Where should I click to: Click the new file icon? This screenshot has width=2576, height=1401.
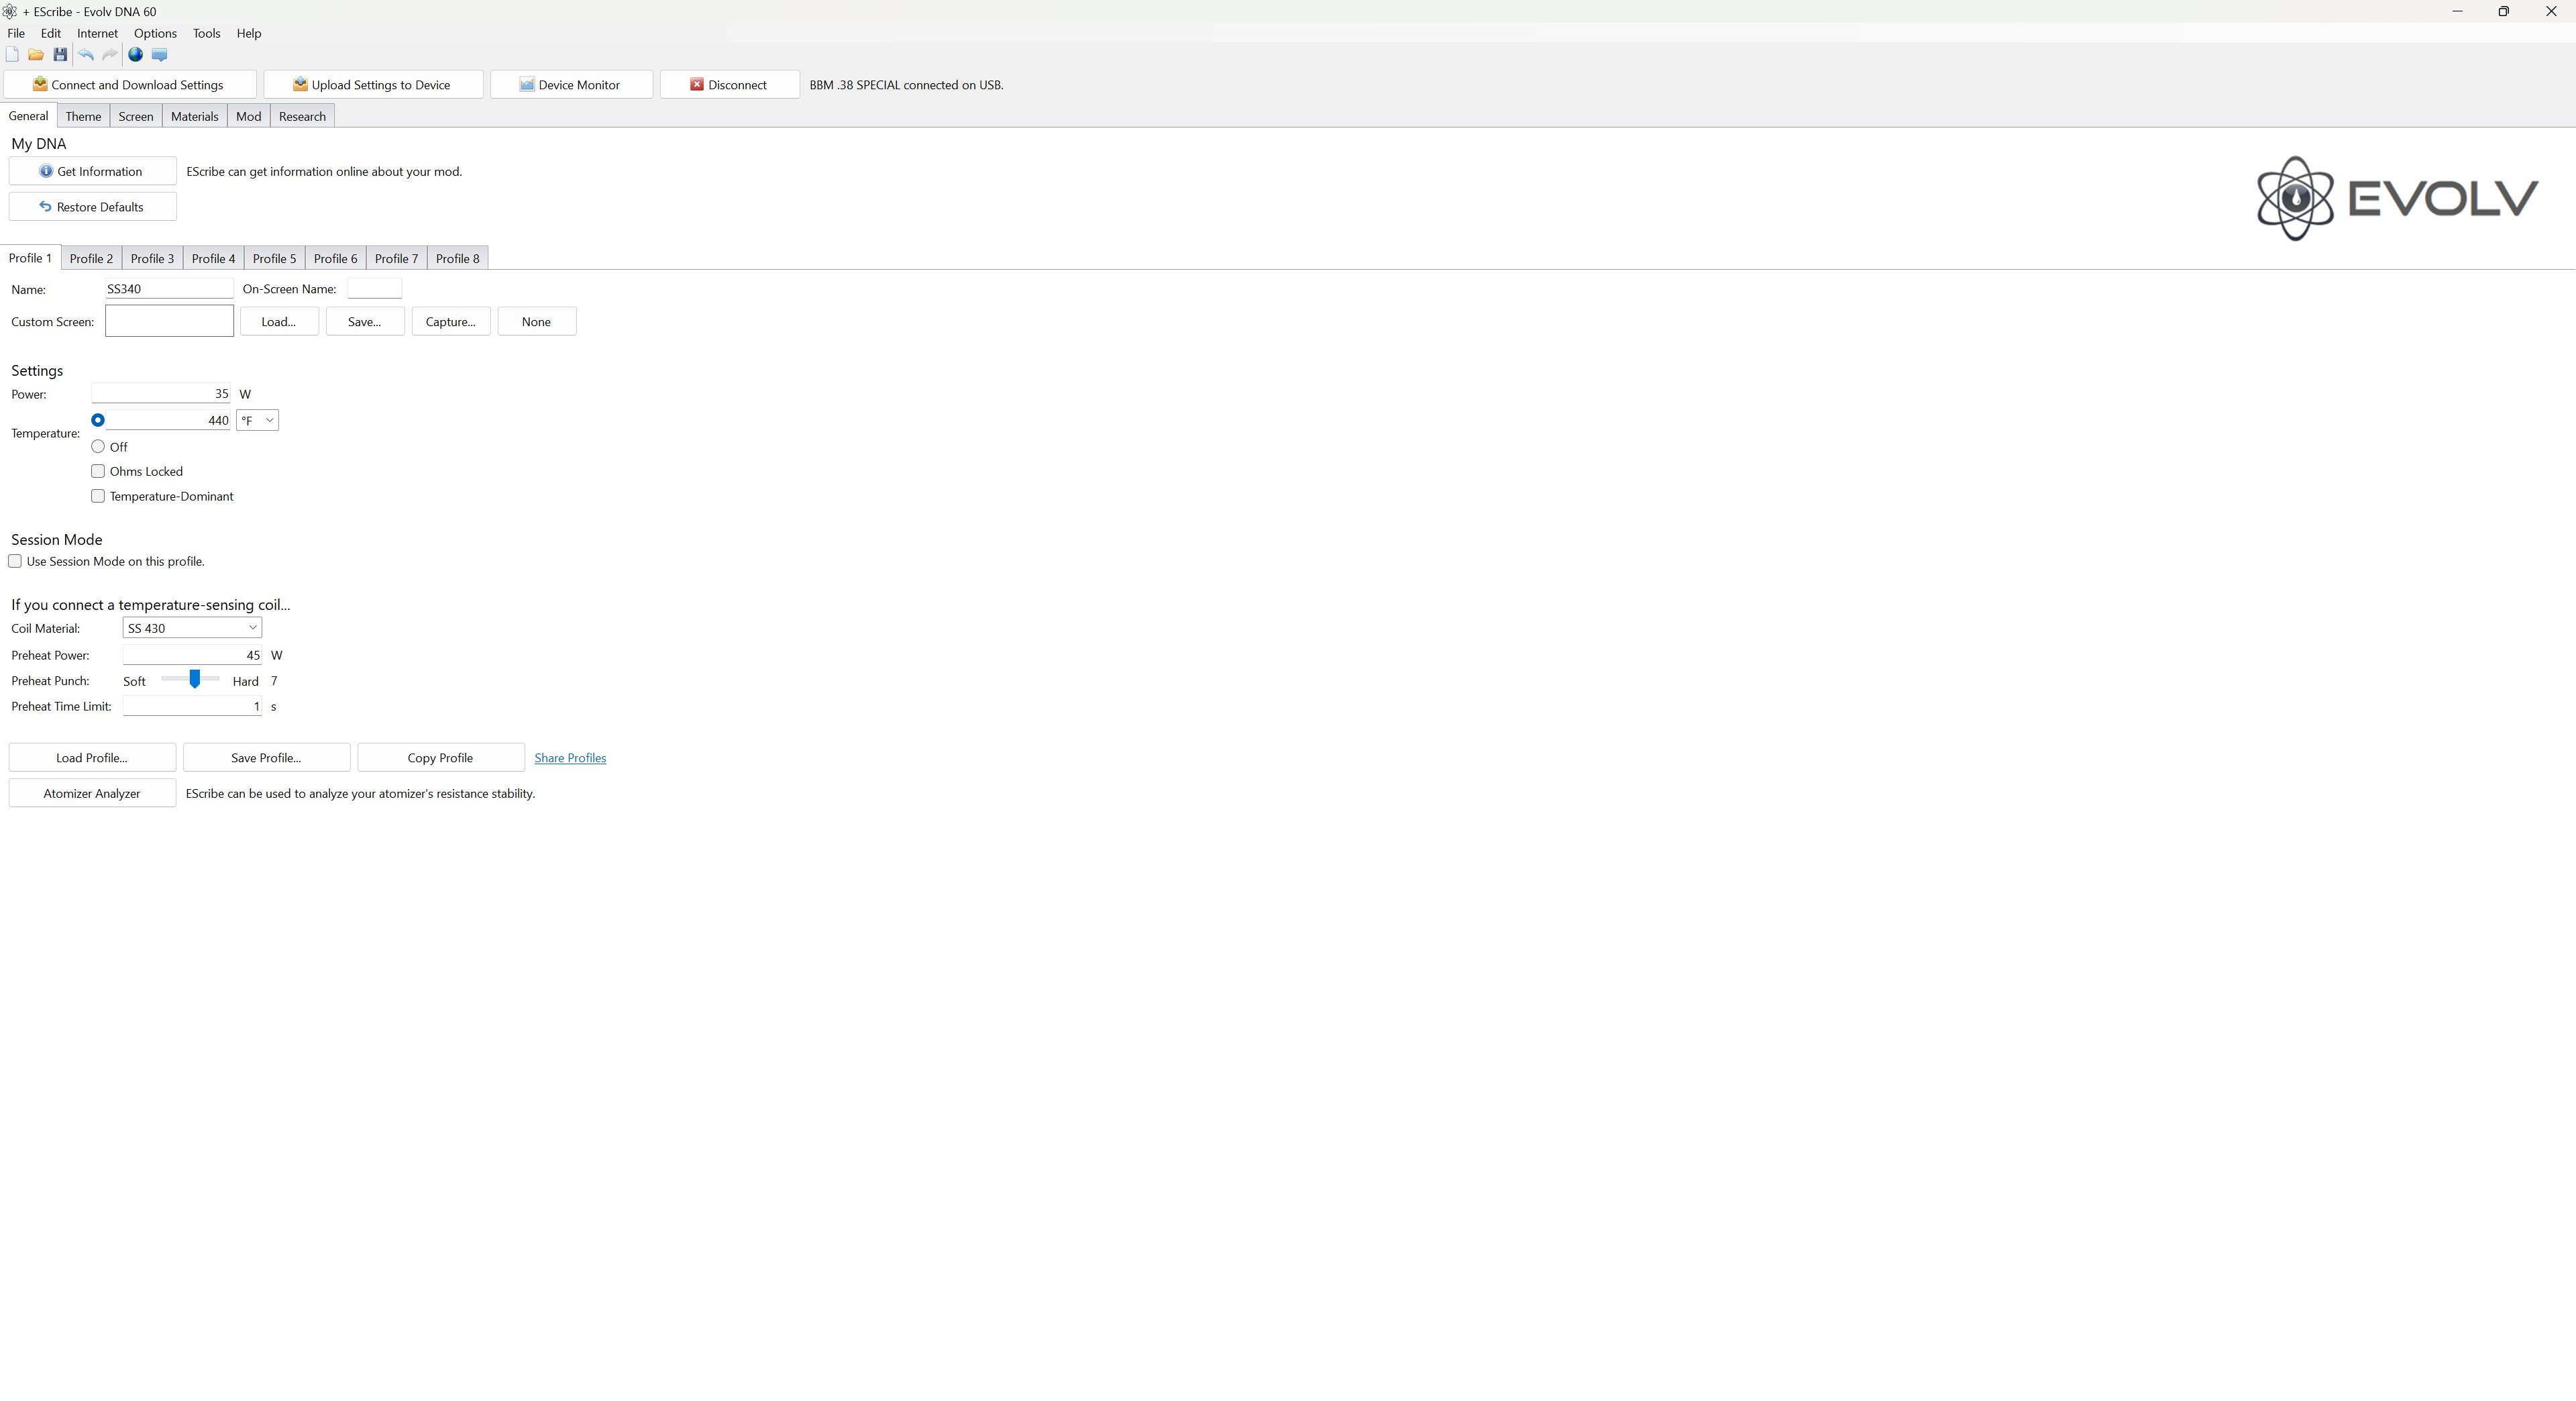[12, 55]
